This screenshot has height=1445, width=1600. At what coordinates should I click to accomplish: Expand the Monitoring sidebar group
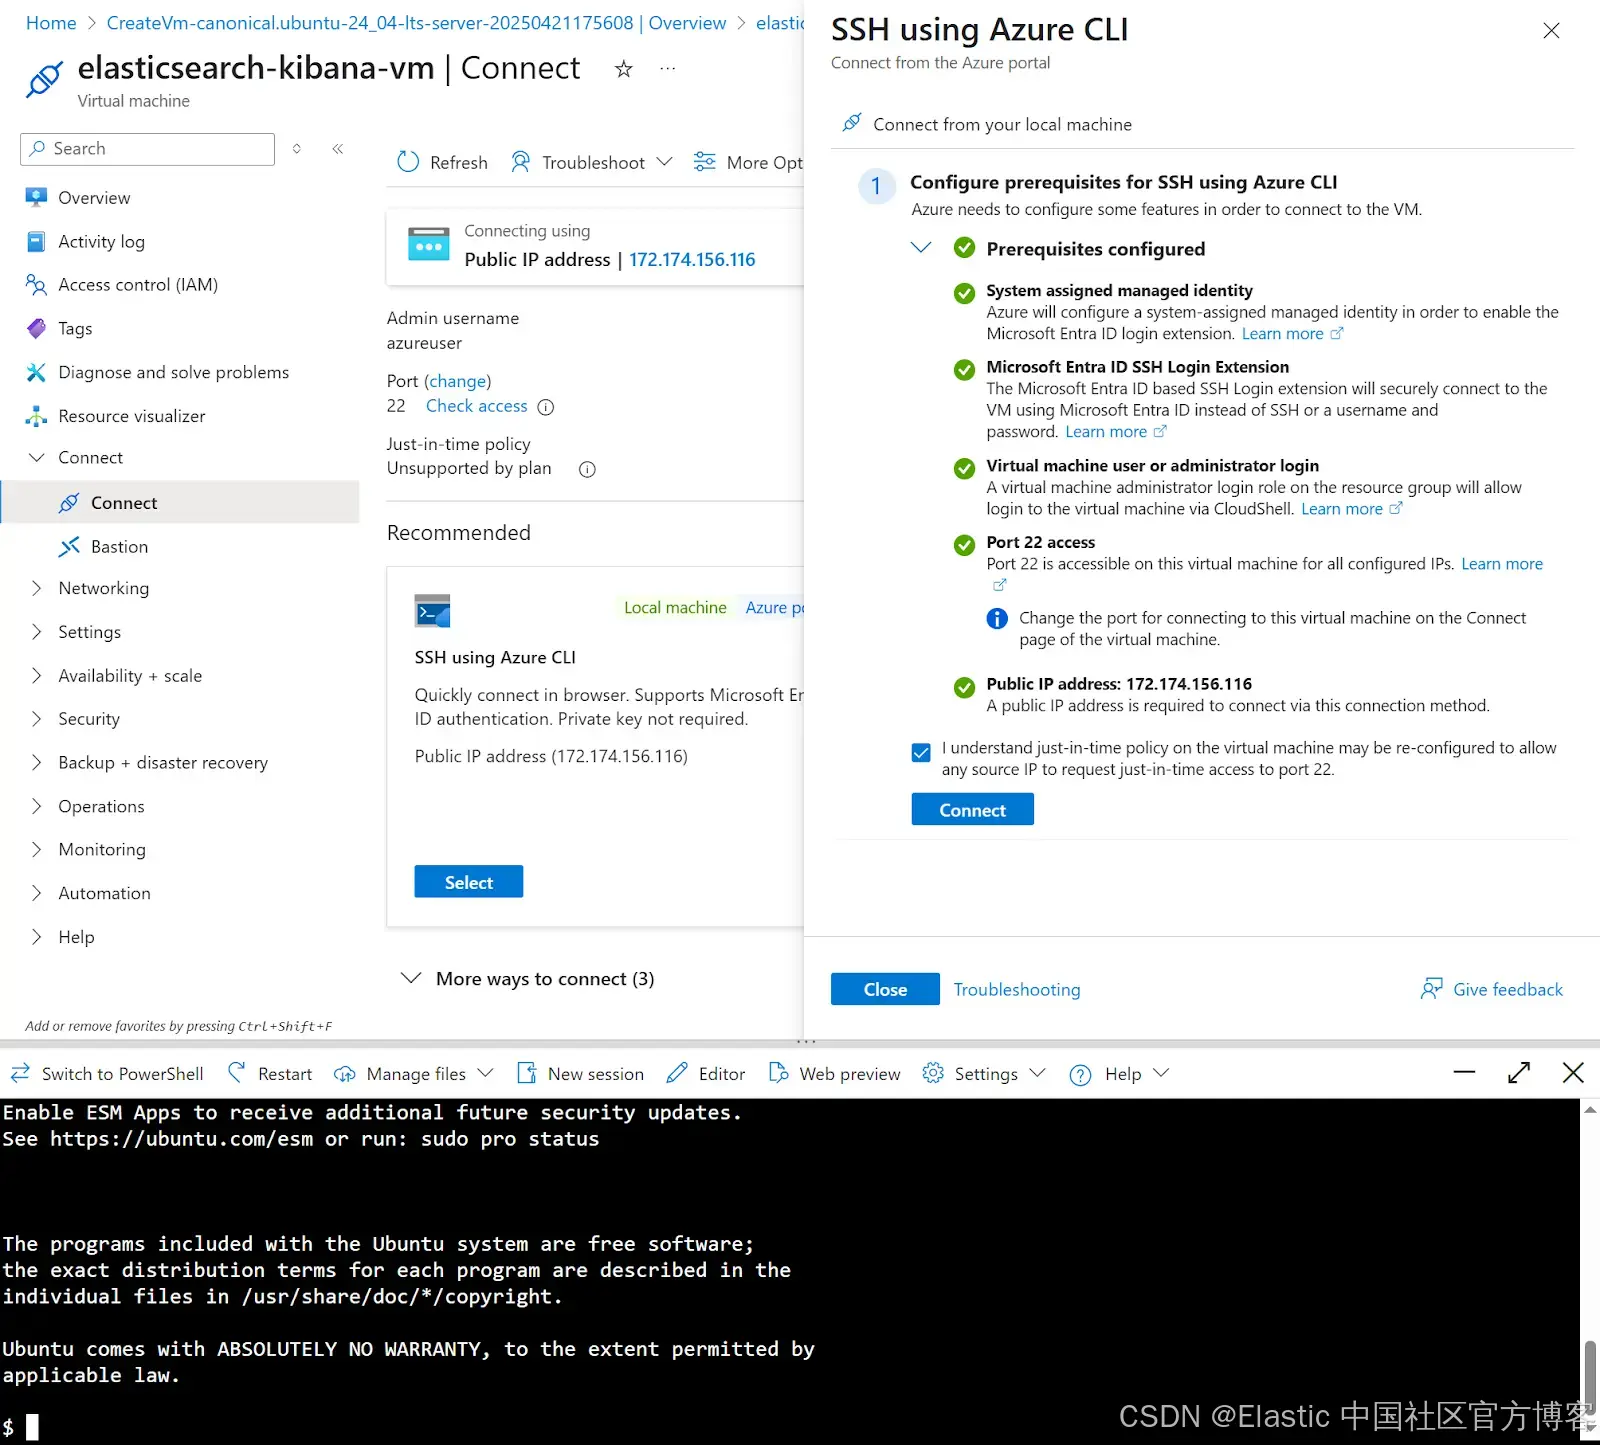click(37, 849)
